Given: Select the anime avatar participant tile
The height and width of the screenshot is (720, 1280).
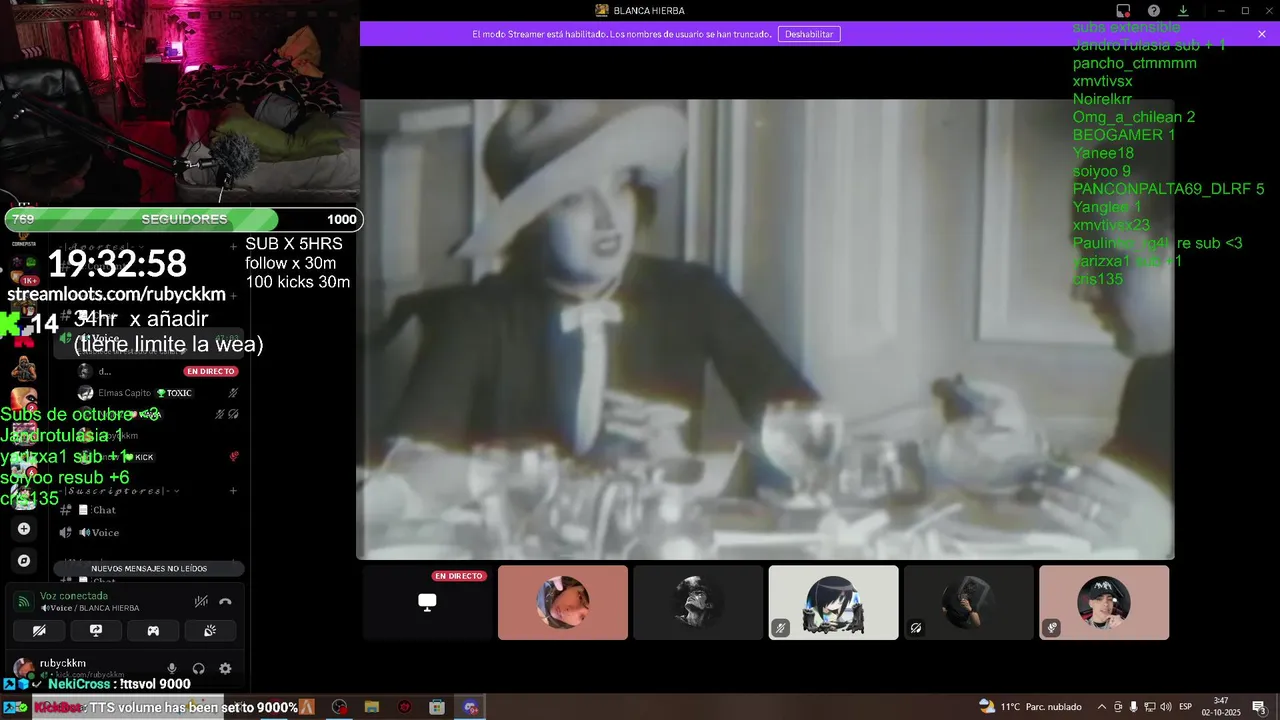Looking at the screenshot, I should [x=833, y=602].
